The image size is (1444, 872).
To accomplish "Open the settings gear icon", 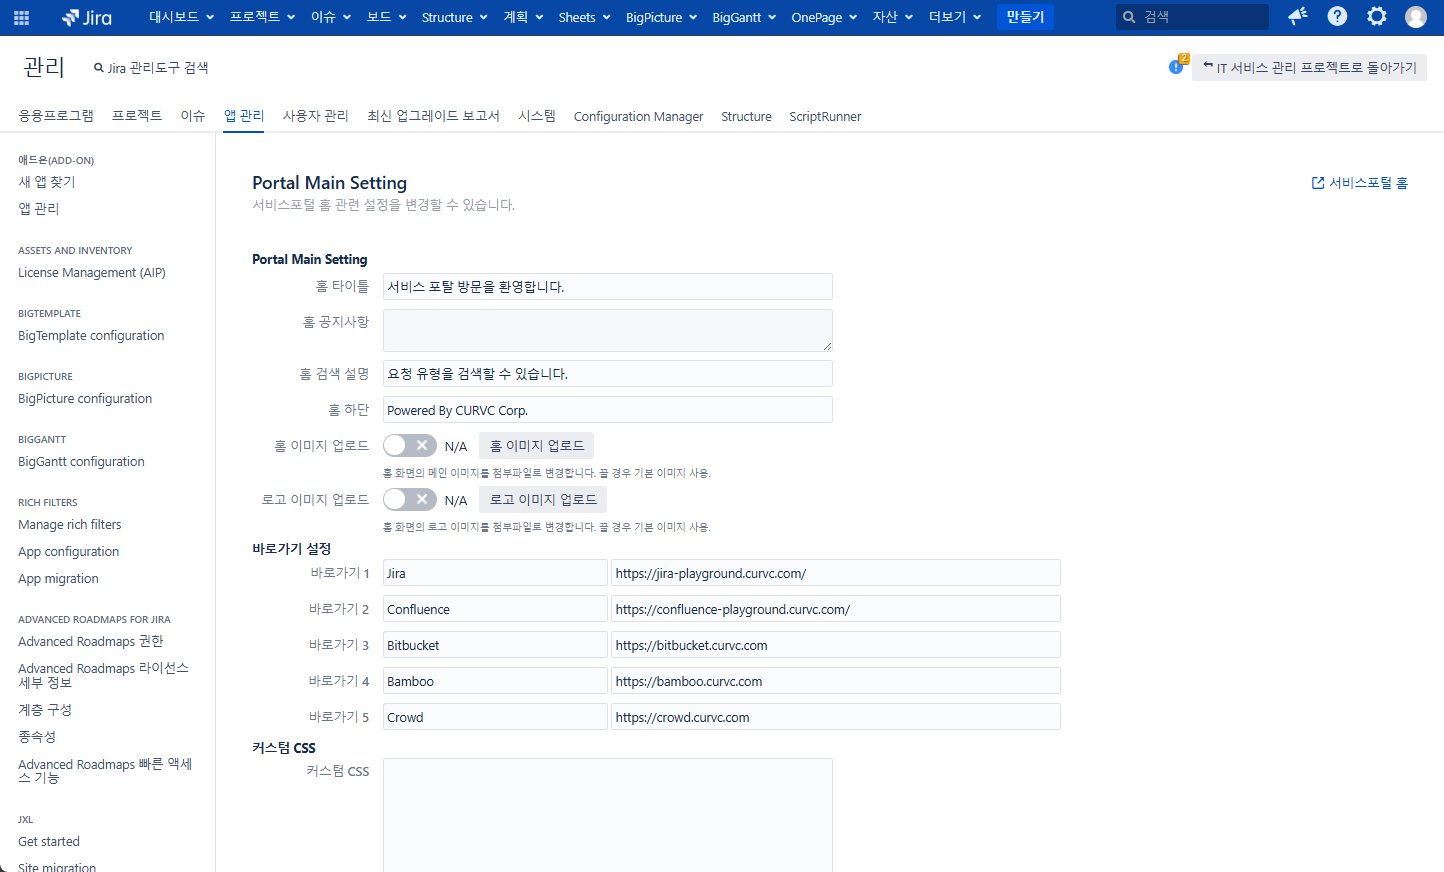I will [1377, 16].
